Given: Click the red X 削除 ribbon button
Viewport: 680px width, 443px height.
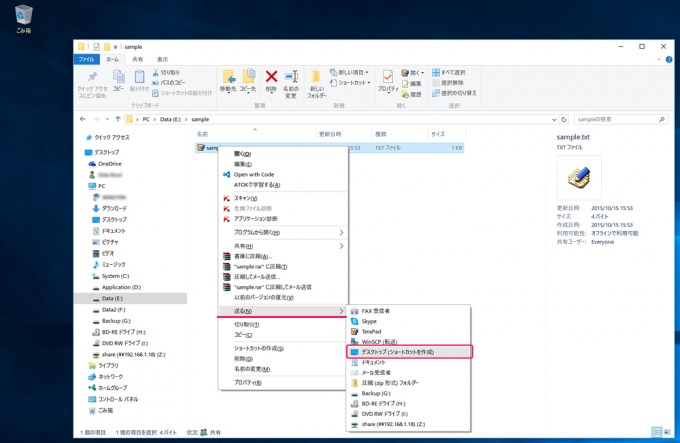Looking at the screenshot, I should pos(271,77).
